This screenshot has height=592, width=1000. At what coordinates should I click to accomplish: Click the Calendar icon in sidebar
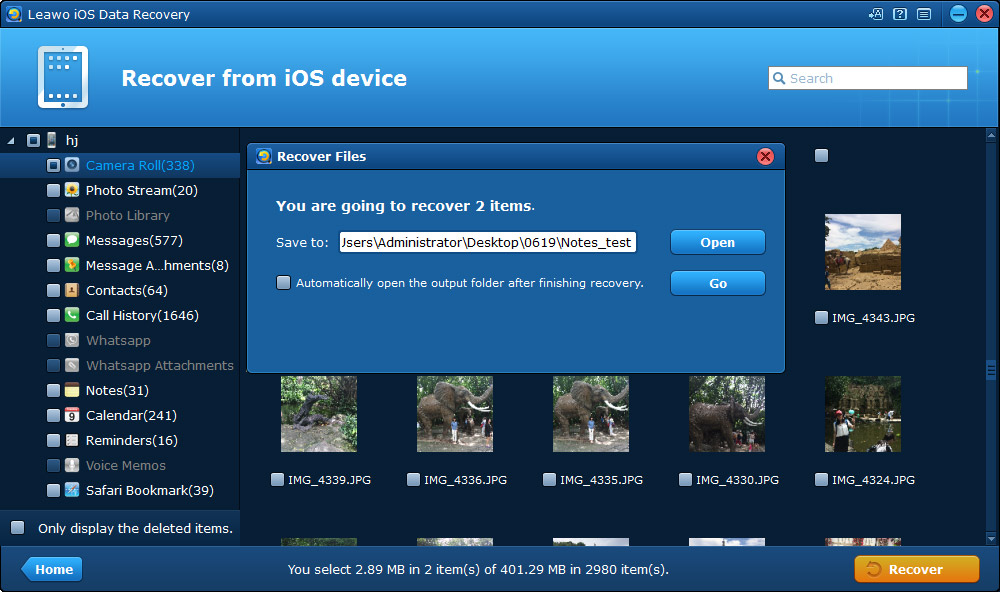72,415
